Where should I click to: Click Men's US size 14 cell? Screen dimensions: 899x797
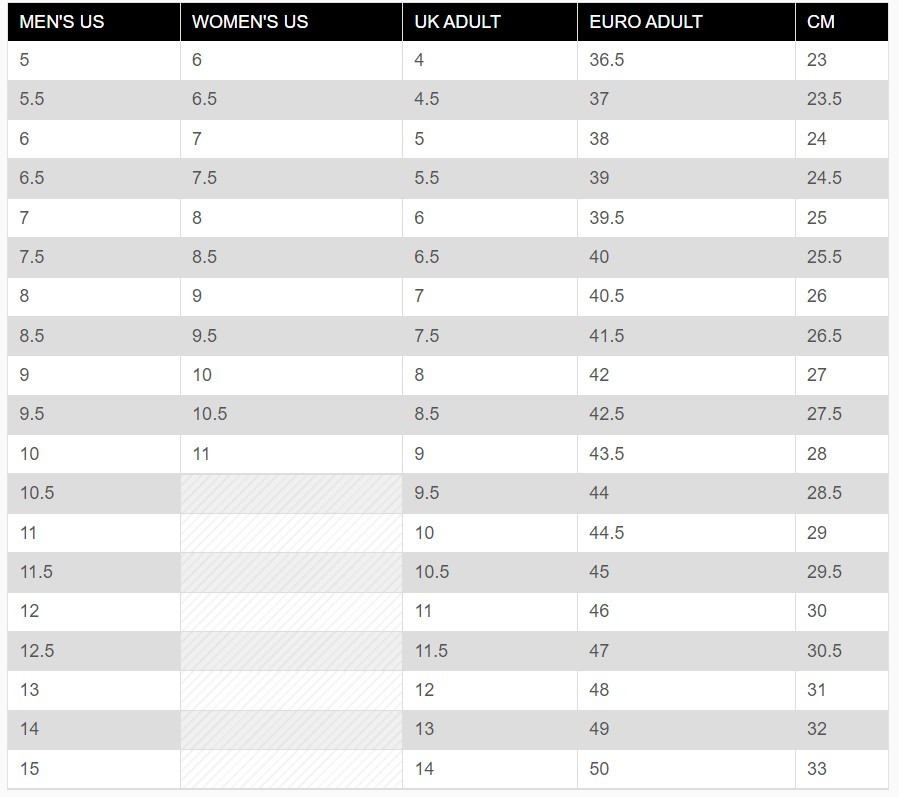(x=94, y=729)
